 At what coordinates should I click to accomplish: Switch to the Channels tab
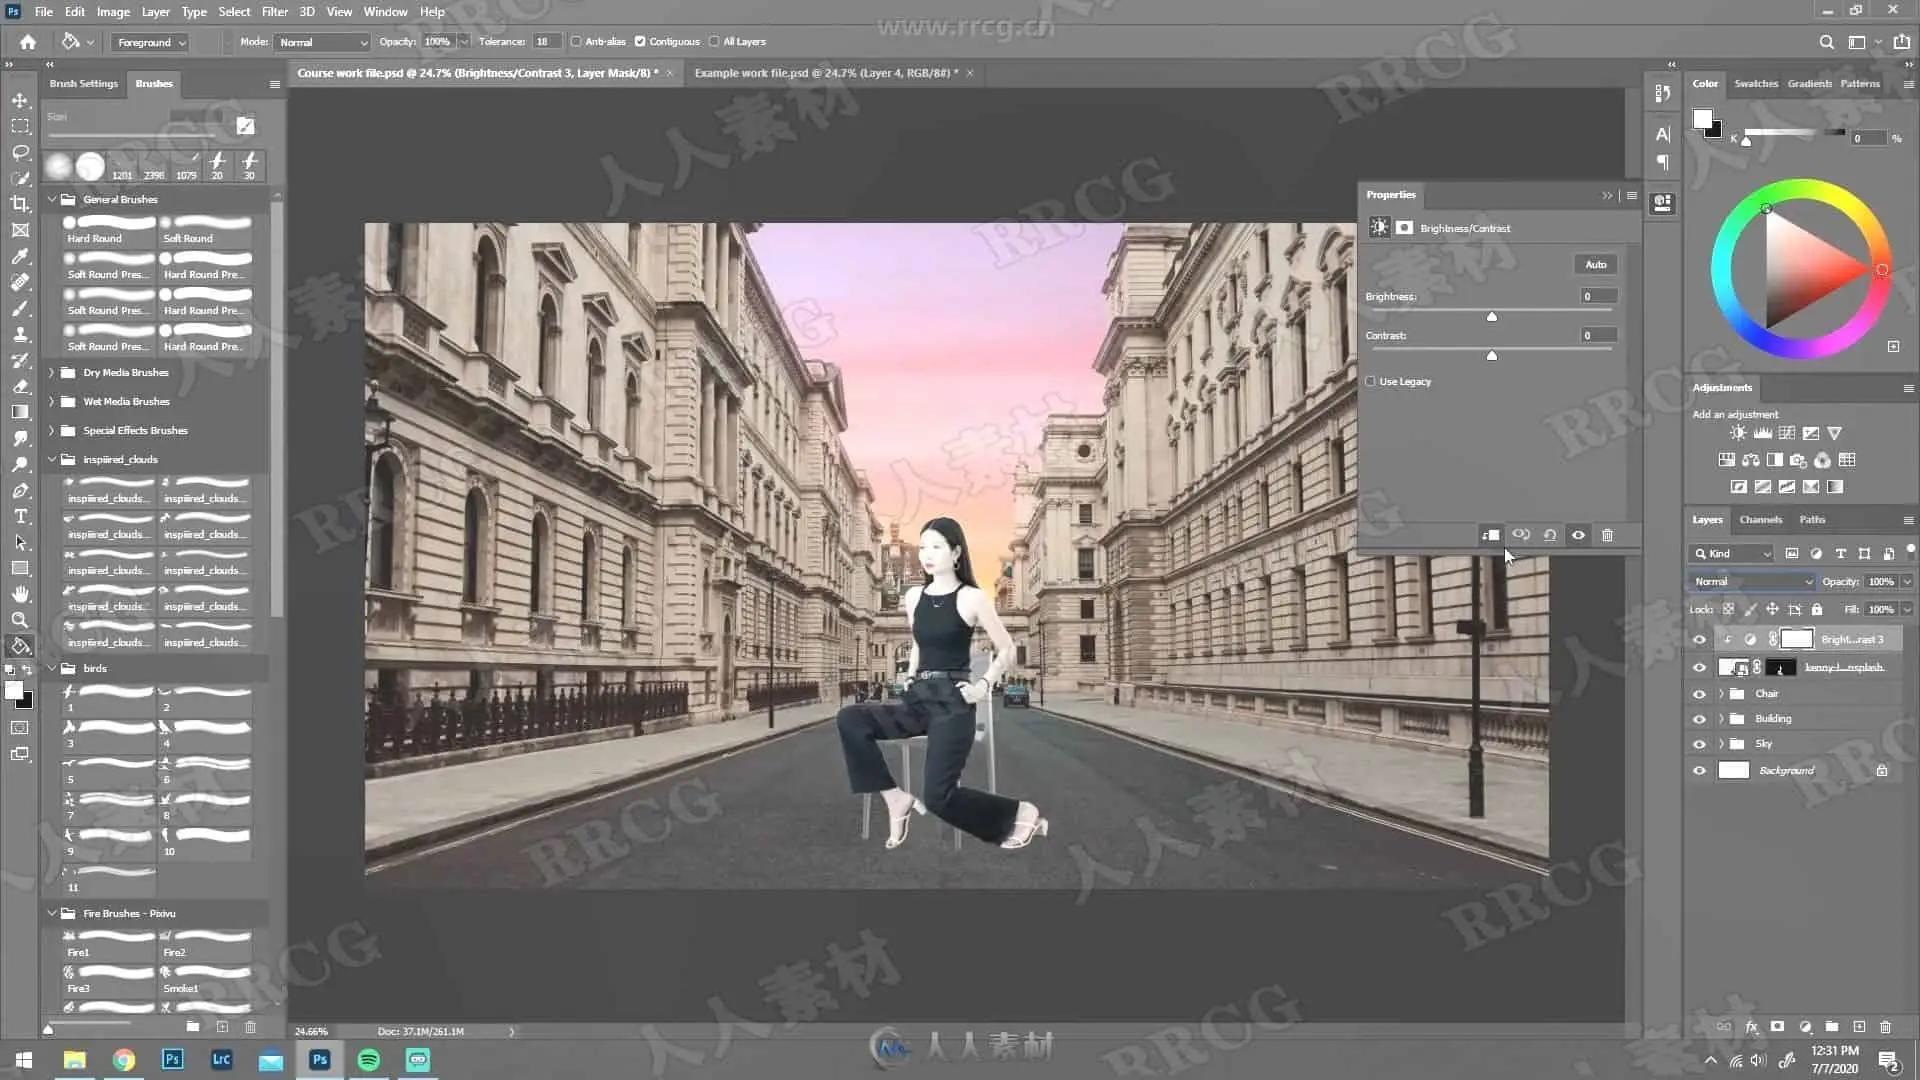1760,520
